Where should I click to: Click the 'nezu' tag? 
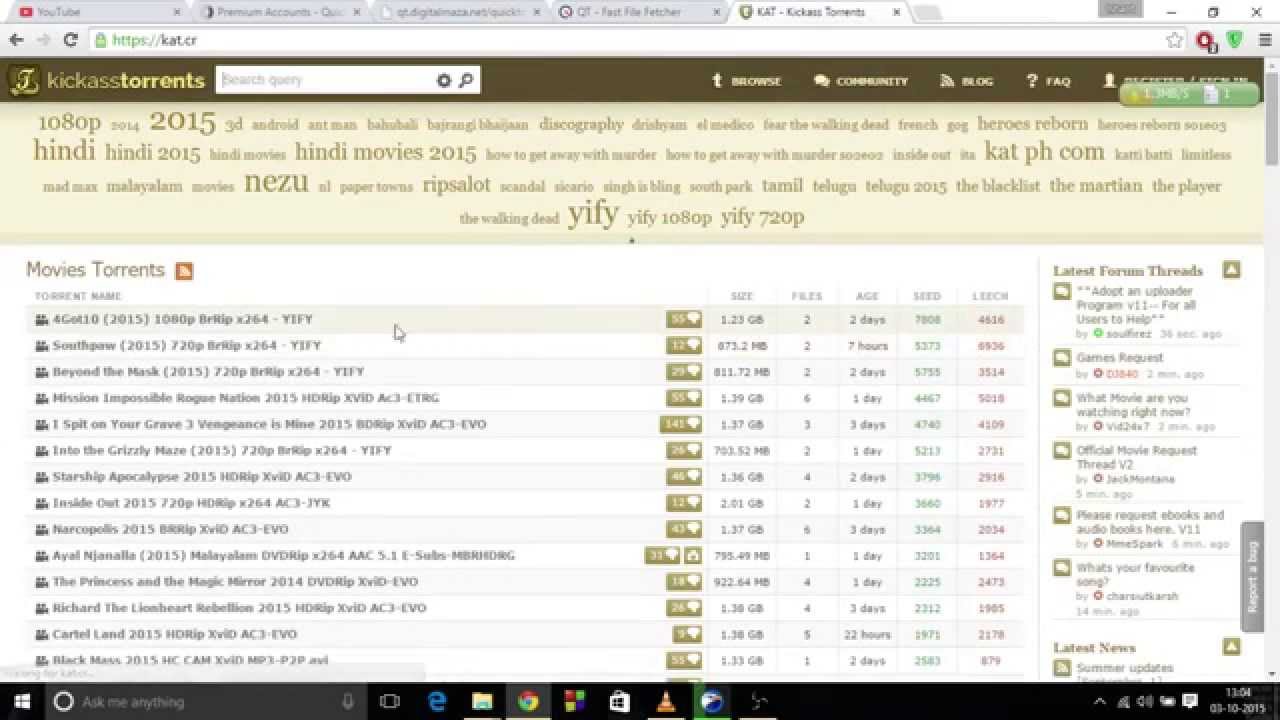[276, 182]
